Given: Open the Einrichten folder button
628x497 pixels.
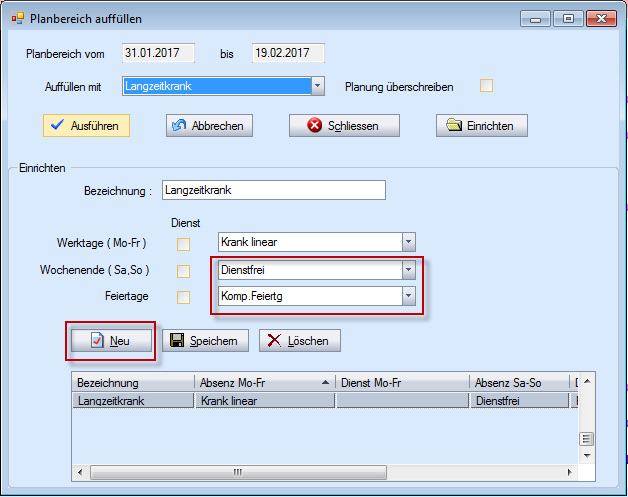Looking at the screenshot, I should tap(482, 126).
